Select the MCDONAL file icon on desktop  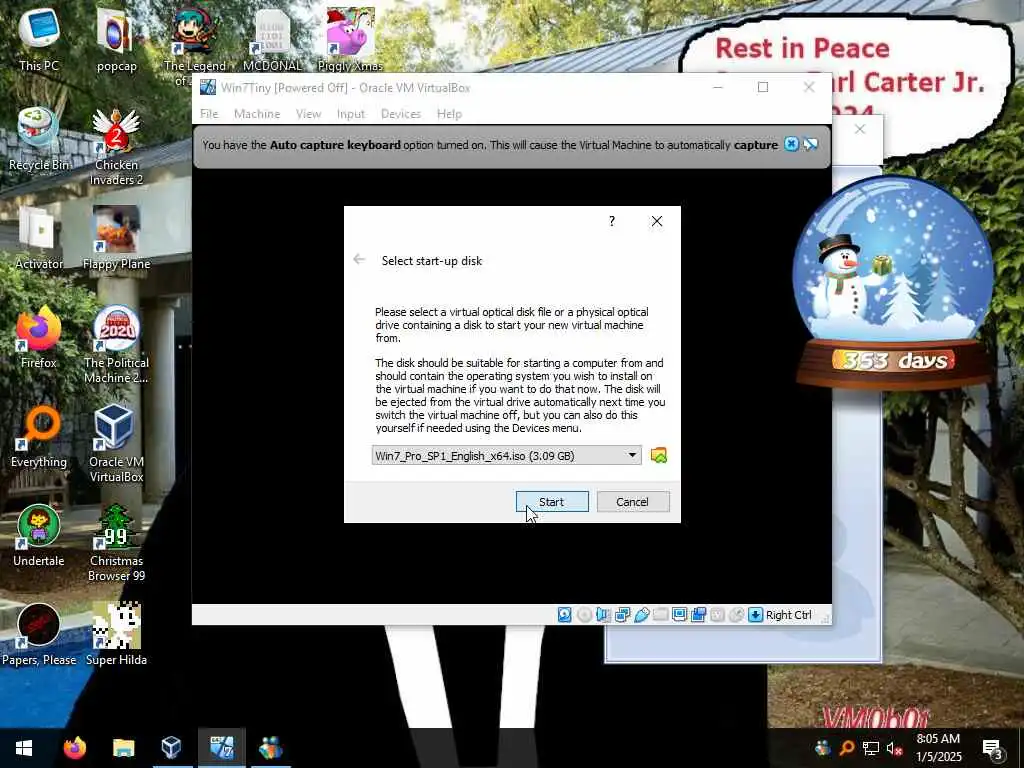point(272,39)
